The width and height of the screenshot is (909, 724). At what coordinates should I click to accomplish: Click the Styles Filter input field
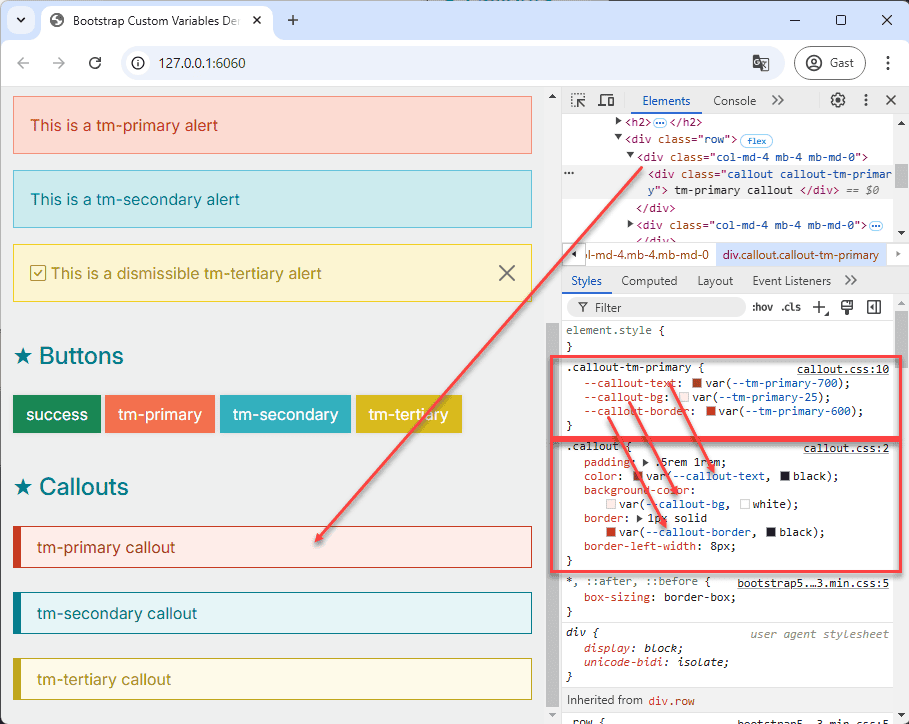coord(656,307)
